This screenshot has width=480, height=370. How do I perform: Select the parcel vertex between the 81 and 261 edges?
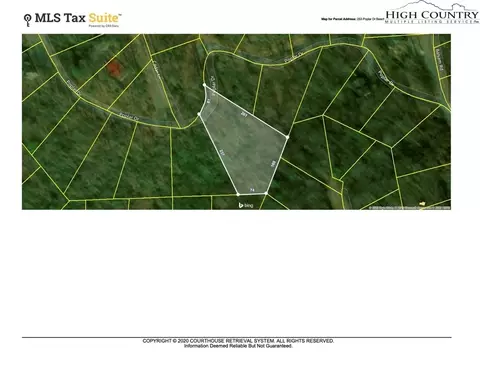(x=205, y=85)
